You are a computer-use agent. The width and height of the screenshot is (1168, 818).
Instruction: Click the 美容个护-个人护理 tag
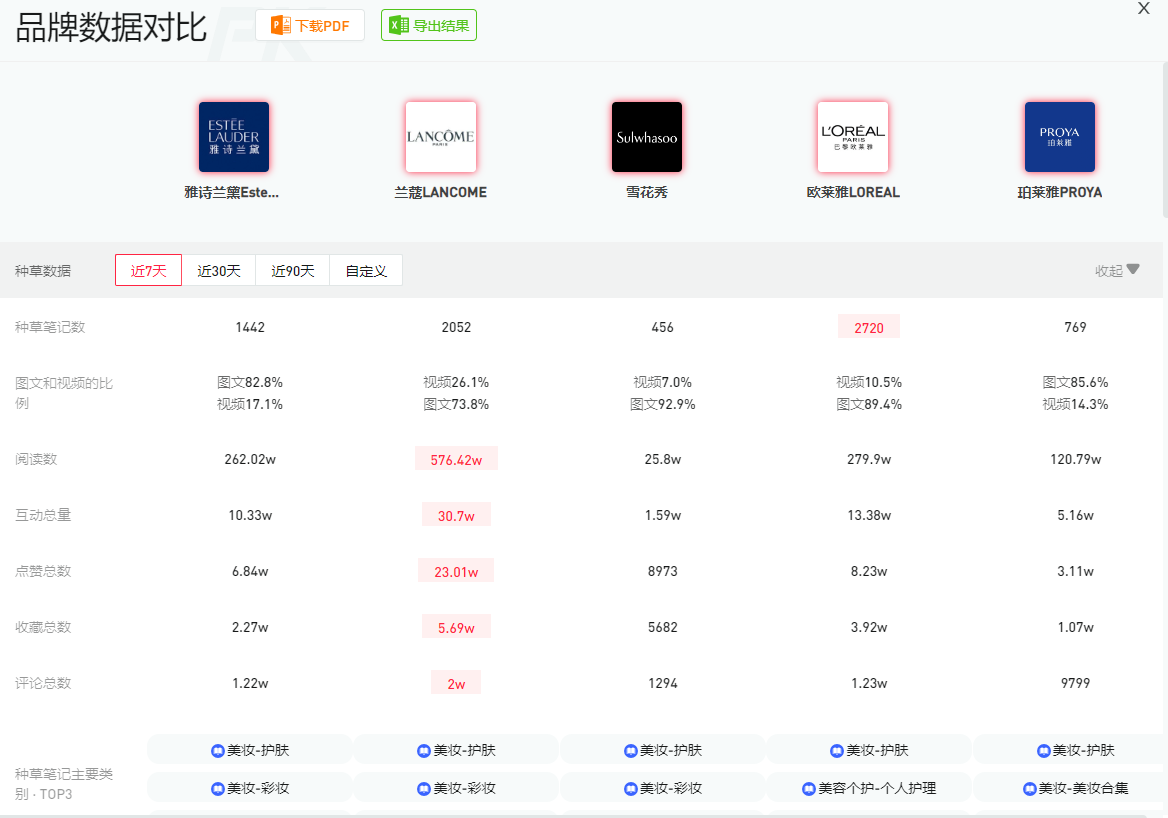click(x=869, y=788)
